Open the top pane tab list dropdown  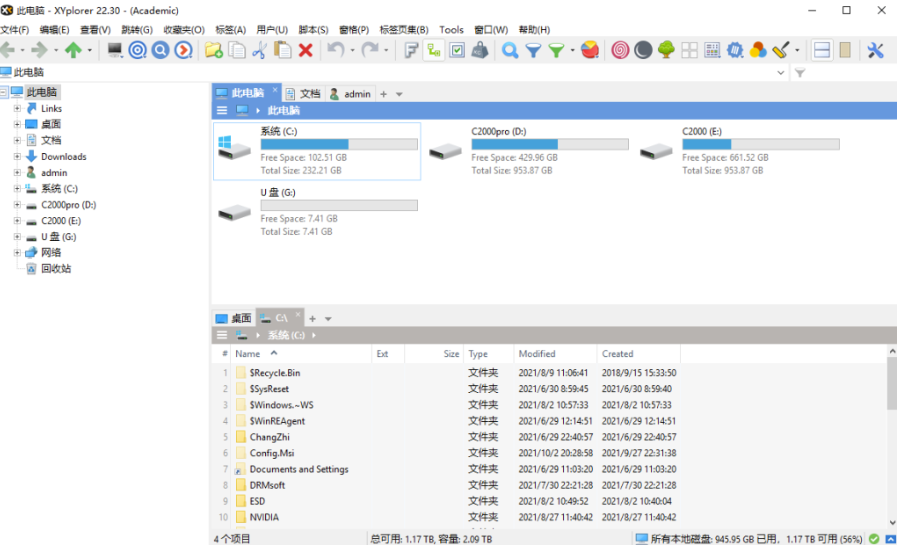click(x=399, y=94)
